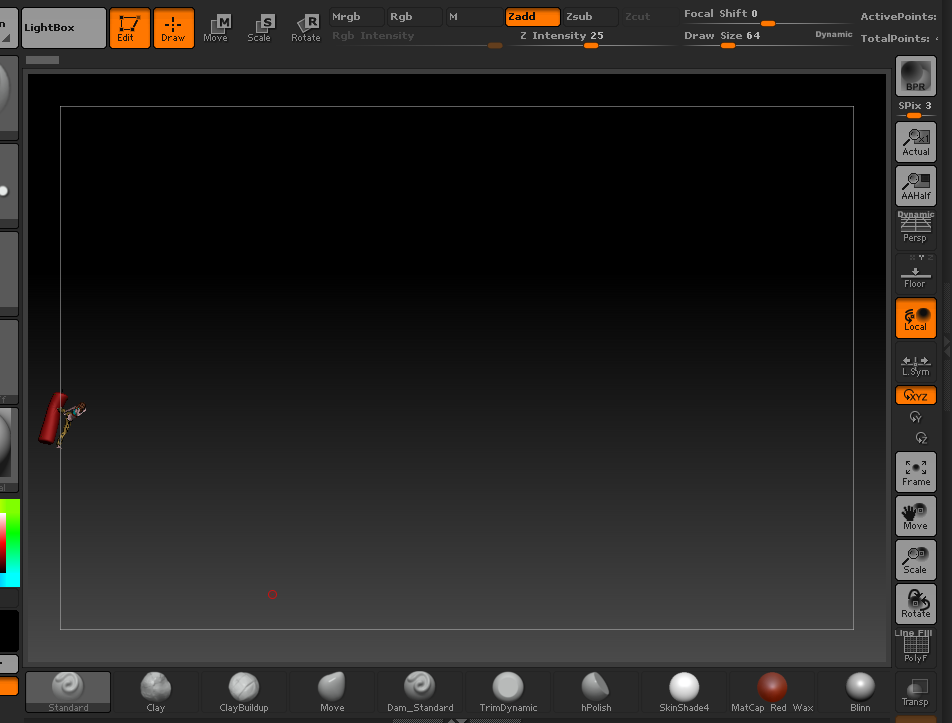Viewport: 952px width, 723px height.
Task: Turn off Zadd sculpting mode
Action: click(x=532, y=16)
